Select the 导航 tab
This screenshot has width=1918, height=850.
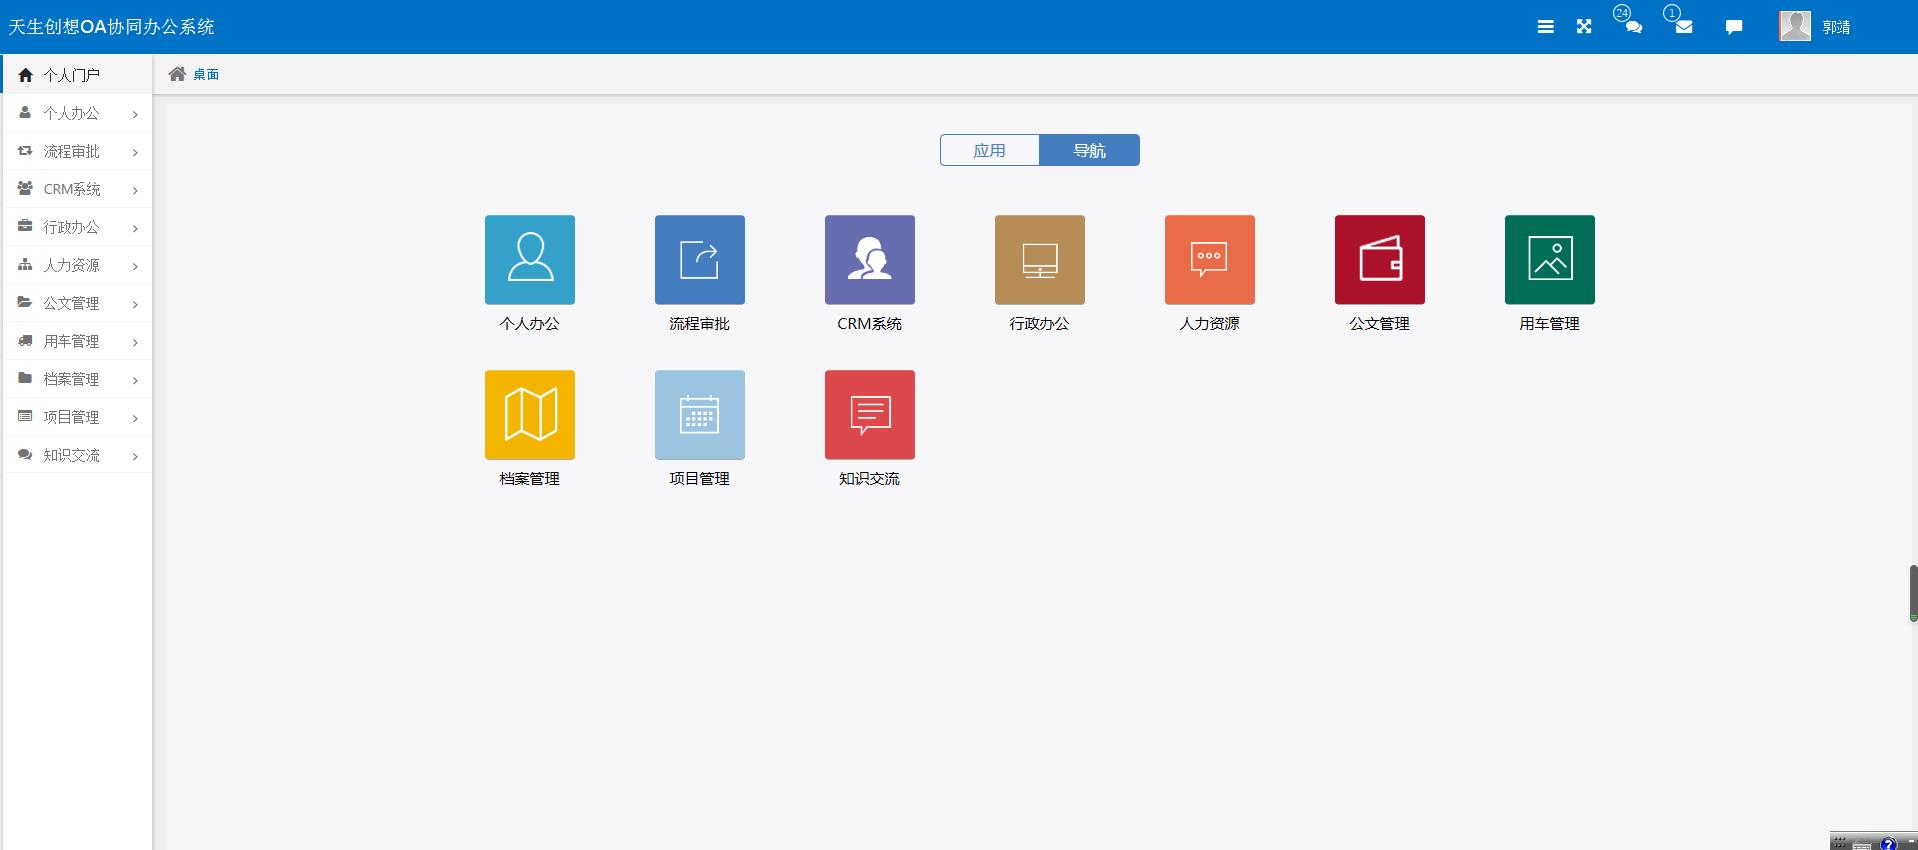[1089, 150]
